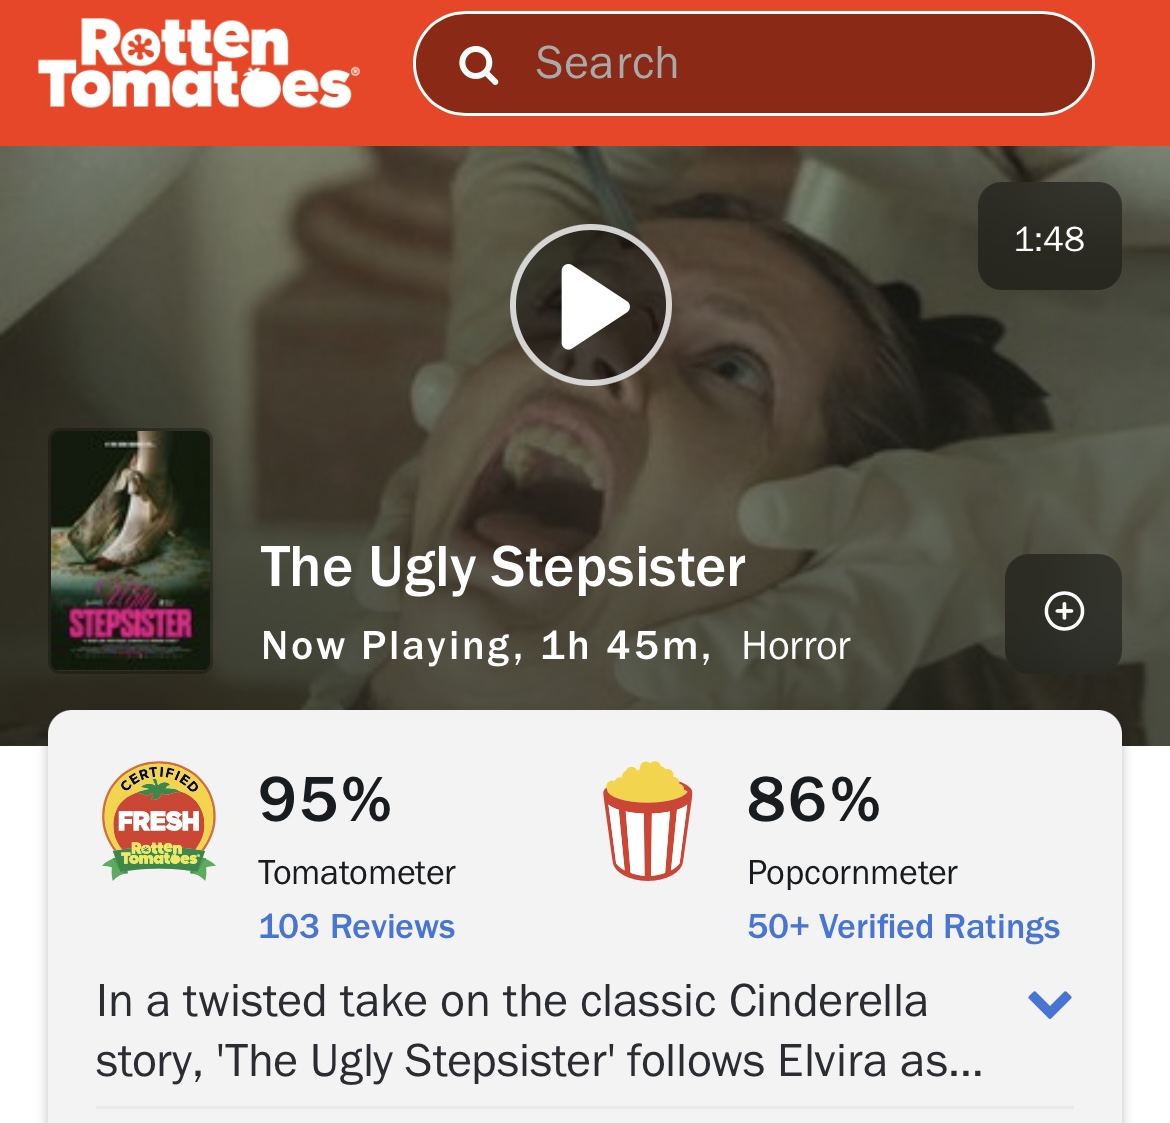Click the Tomatometer label
Viewport: 1170px width, 1123px height.
(357, 873)
